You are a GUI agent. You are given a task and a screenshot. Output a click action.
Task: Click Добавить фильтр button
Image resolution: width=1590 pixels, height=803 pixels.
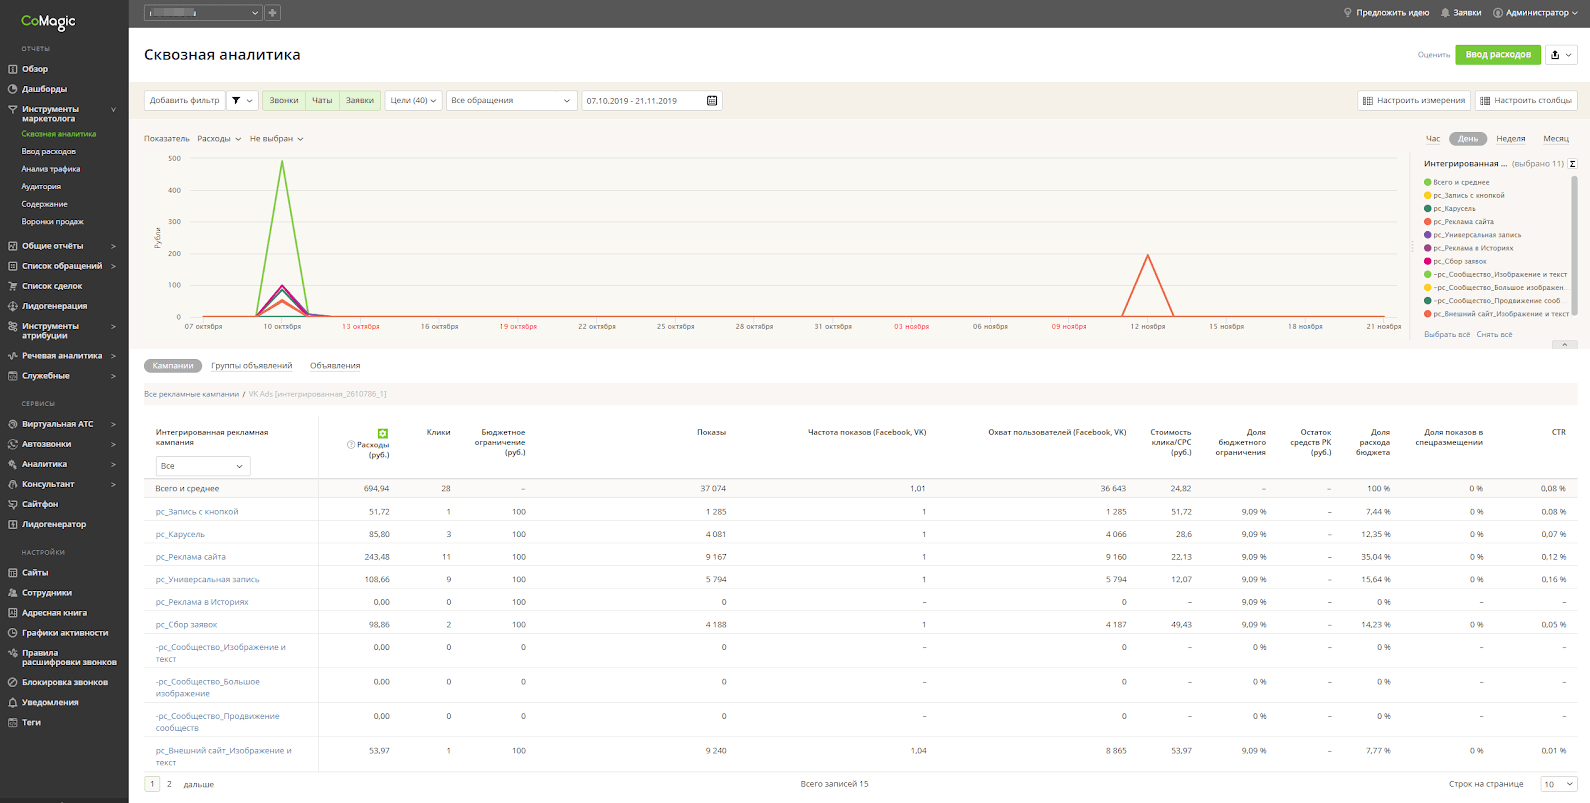pos(184,100)
